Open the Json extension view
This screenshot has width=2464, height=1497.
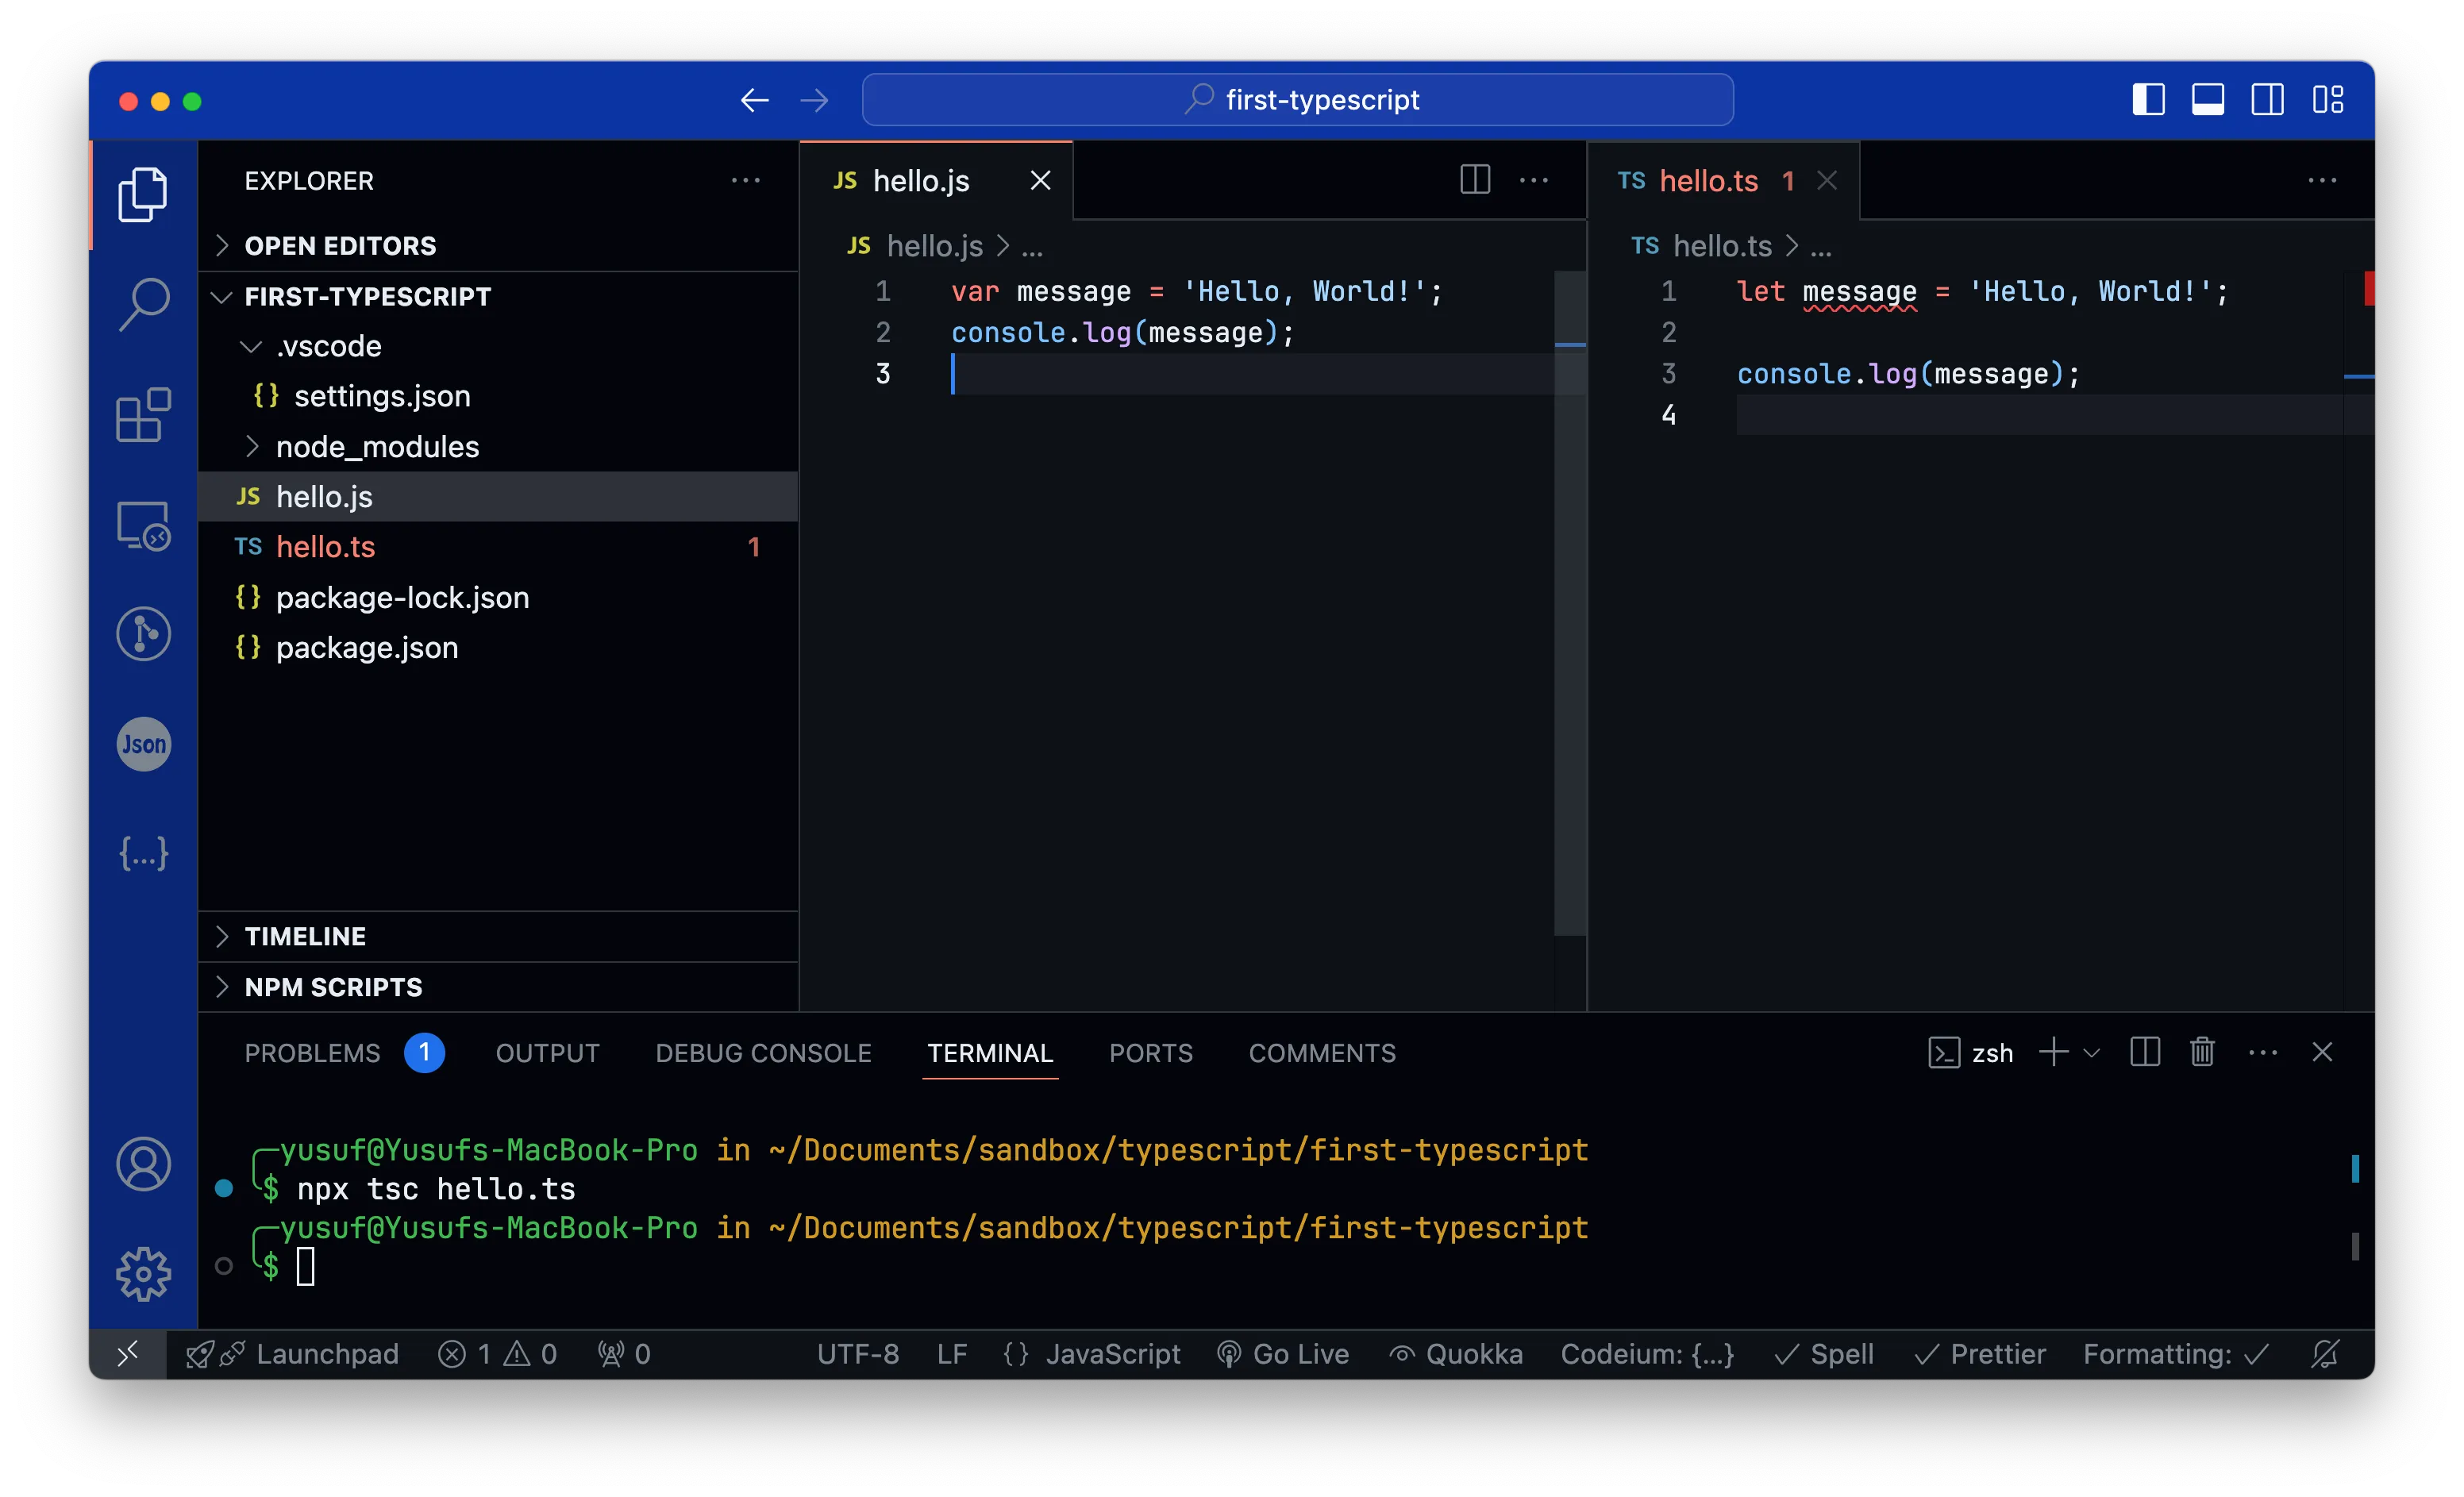pyautogui.click(x=143, y=744)
